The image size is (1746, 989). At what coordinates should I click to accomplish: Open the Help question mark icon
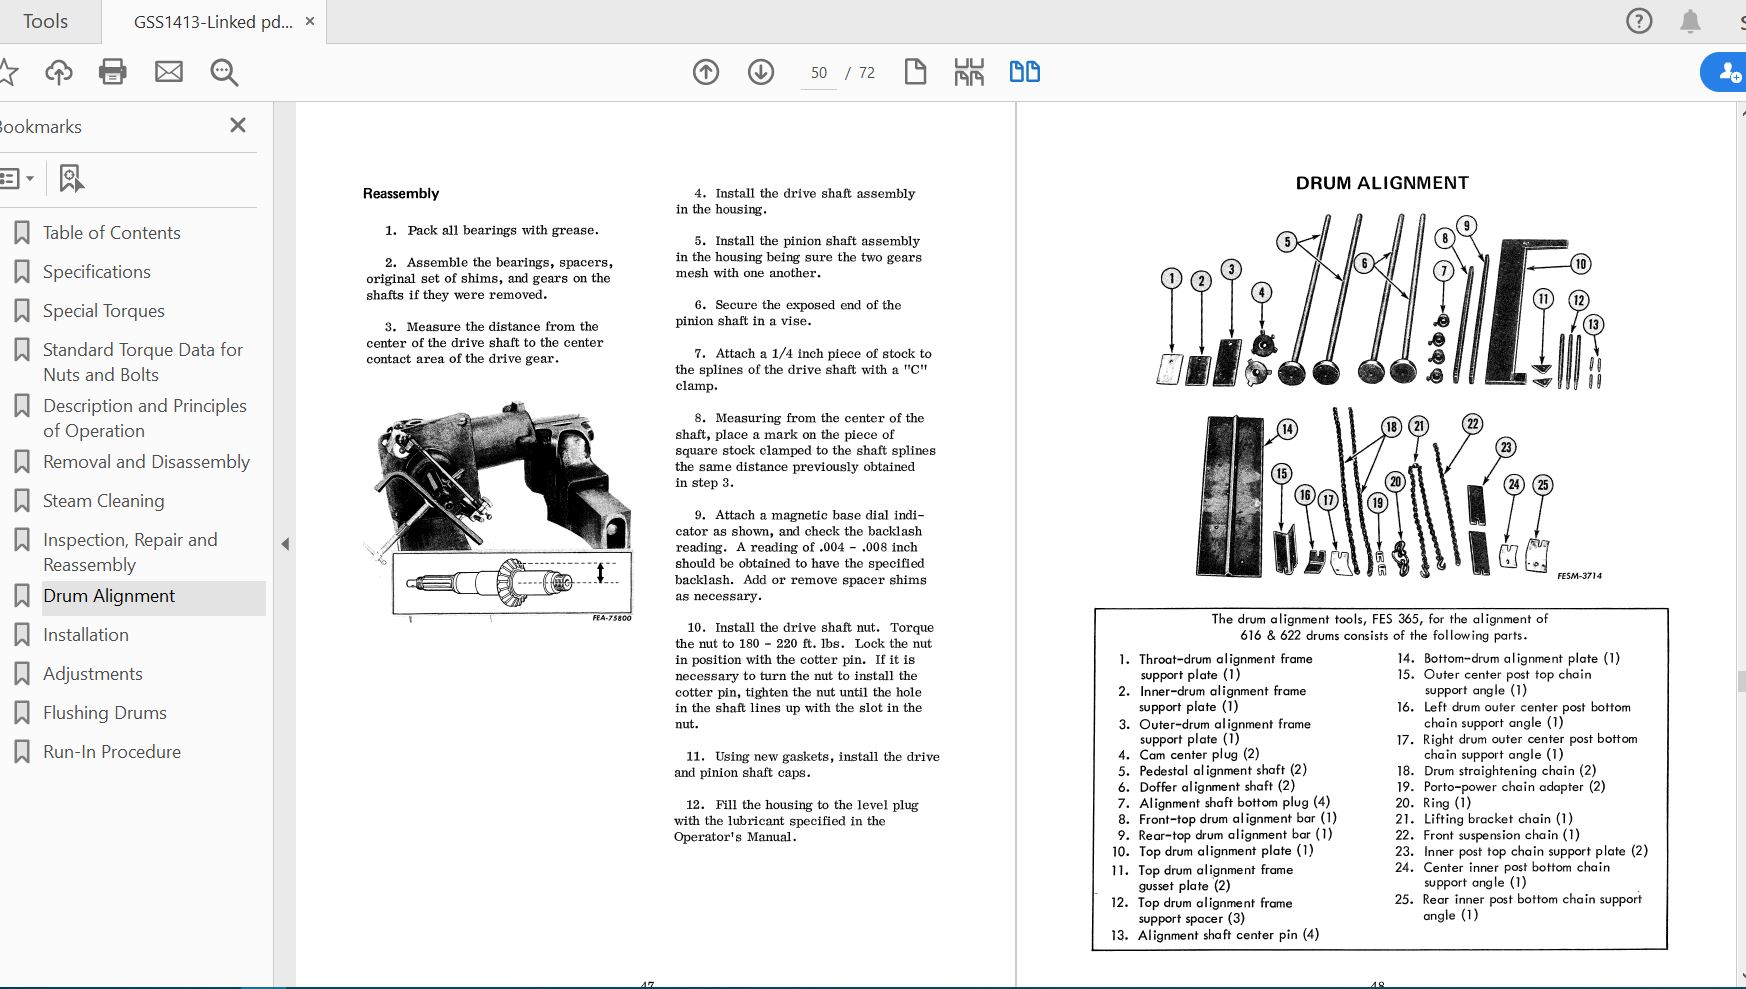(x=1639, y=21)
